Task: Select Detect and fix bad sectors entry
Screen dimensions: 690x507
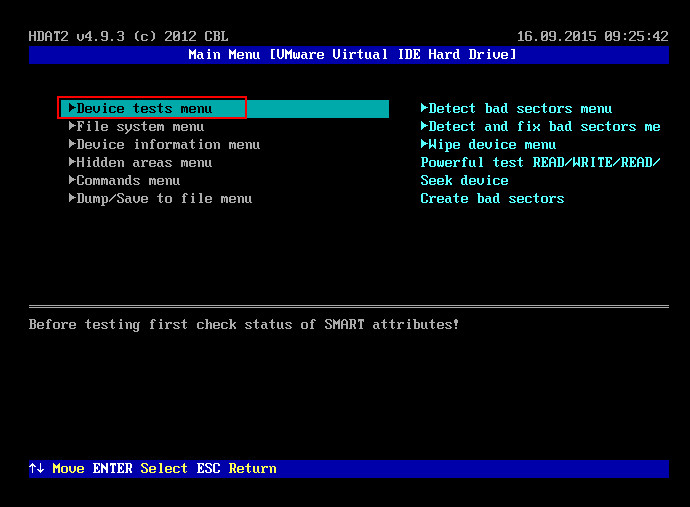Action: tap(544, 126)
